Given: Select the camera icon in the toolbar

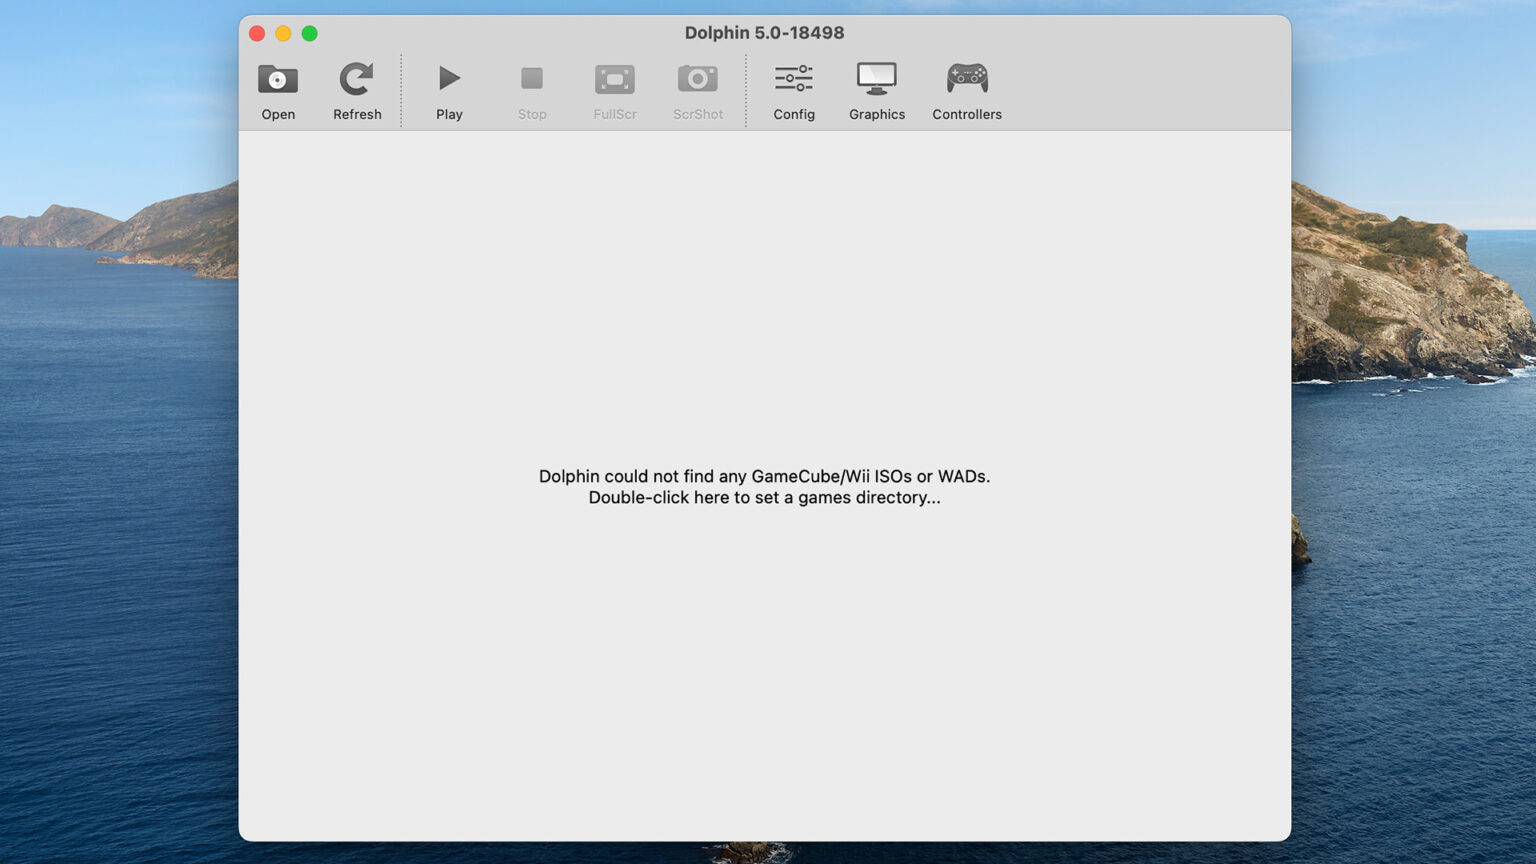Looking at the screenshot, I should click(697, 78).
